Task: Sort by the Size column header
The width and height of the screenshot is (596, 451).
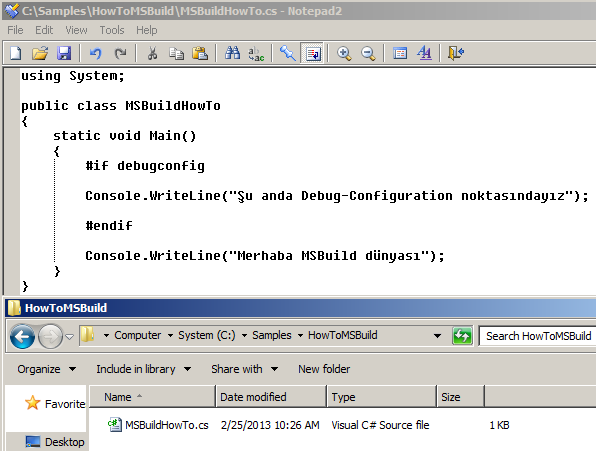Action: coord(461,397)
